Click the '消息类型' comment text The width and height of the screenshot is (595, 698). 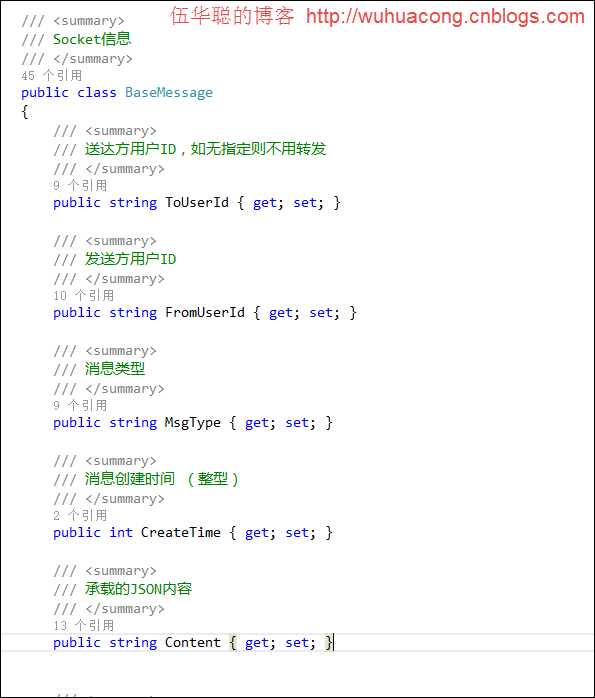pyautogui.click(x=115, y=369)
